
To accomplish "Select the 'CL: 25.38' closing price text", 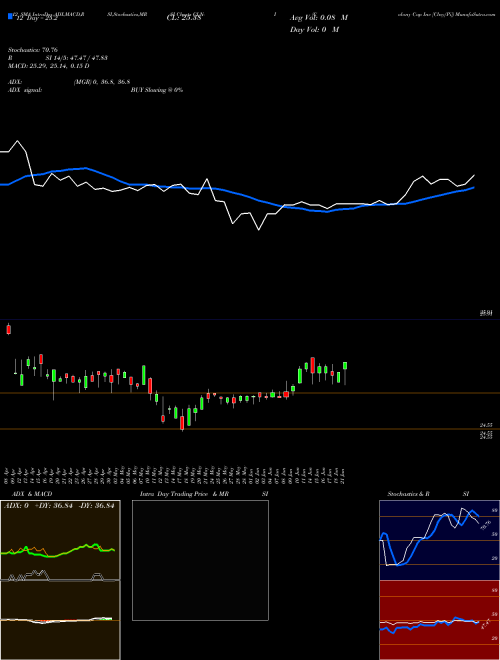I will [x=184, y=19].
